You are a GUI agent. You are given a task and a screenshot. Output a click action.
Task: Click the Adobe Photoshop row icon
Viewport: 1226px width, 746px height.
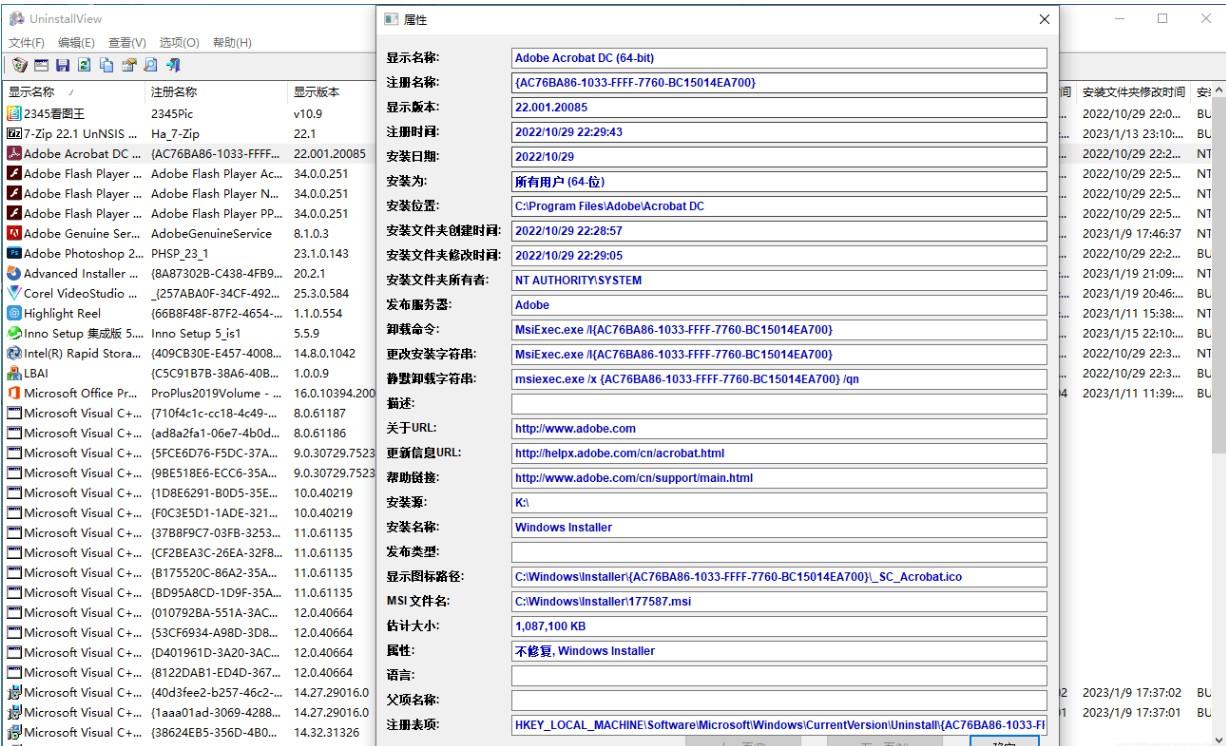pyautogui.click(x=14, y=253)
